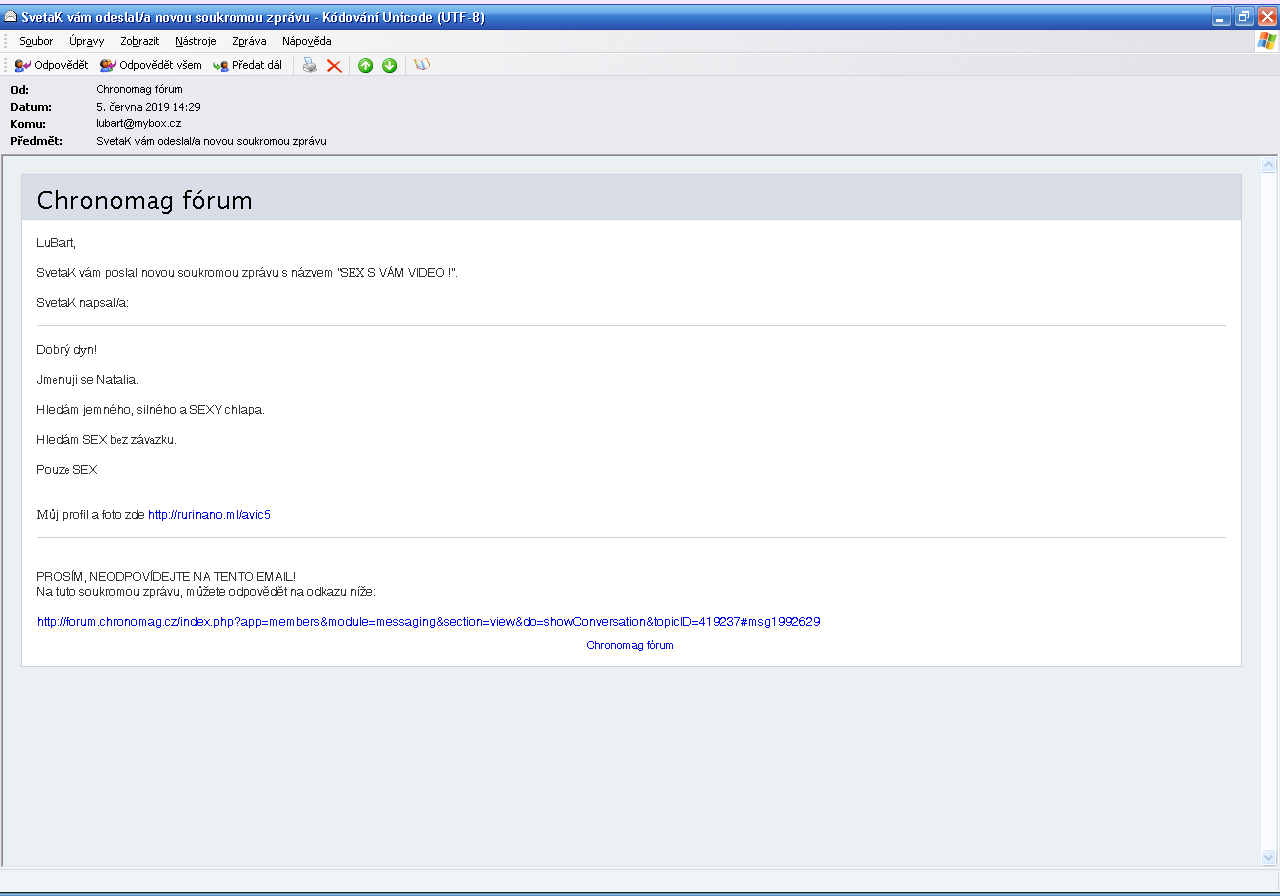Click the scrollbar up arrow in message pane
Viewport: 1280px width, 896px height.
1269,165
